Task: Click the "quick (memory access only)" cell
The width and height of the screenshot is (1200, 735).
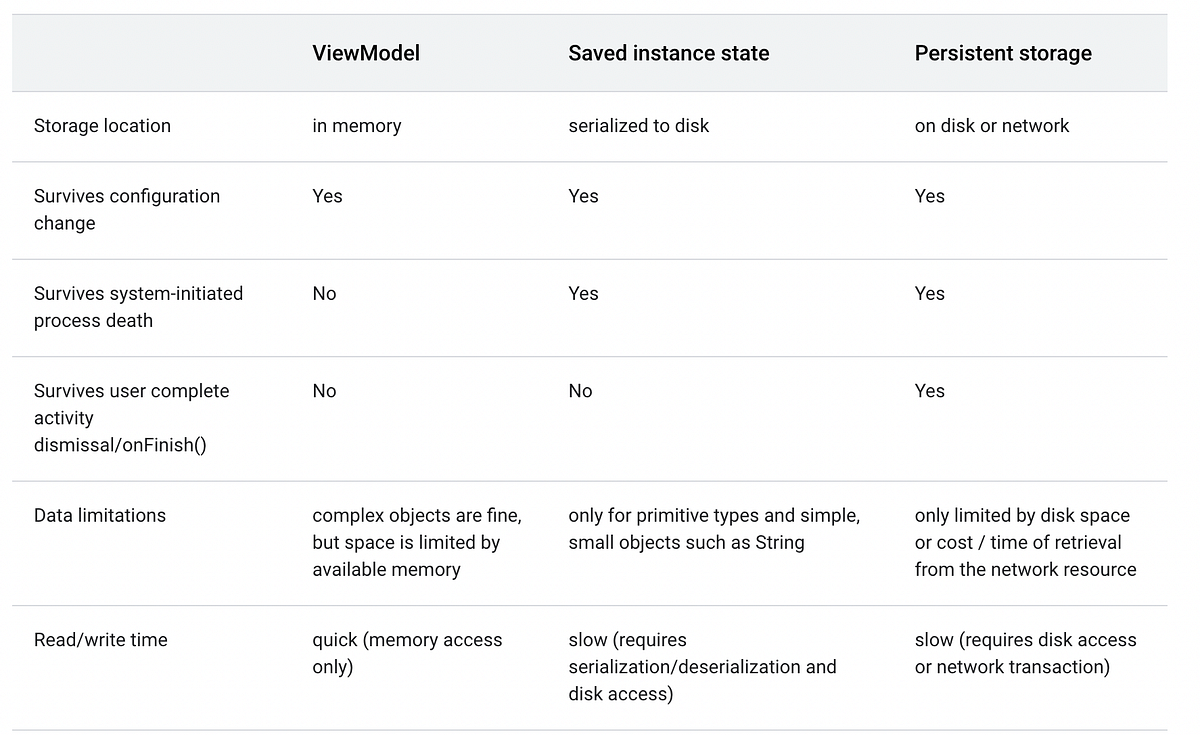Action: (407, 653)
